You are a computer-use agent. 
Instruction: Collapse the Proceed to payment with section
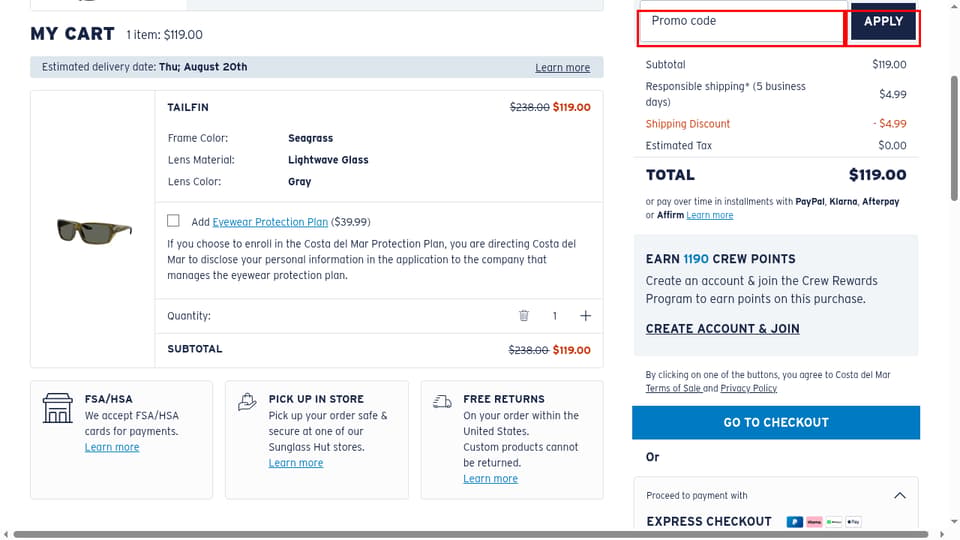tap(899, 495)
